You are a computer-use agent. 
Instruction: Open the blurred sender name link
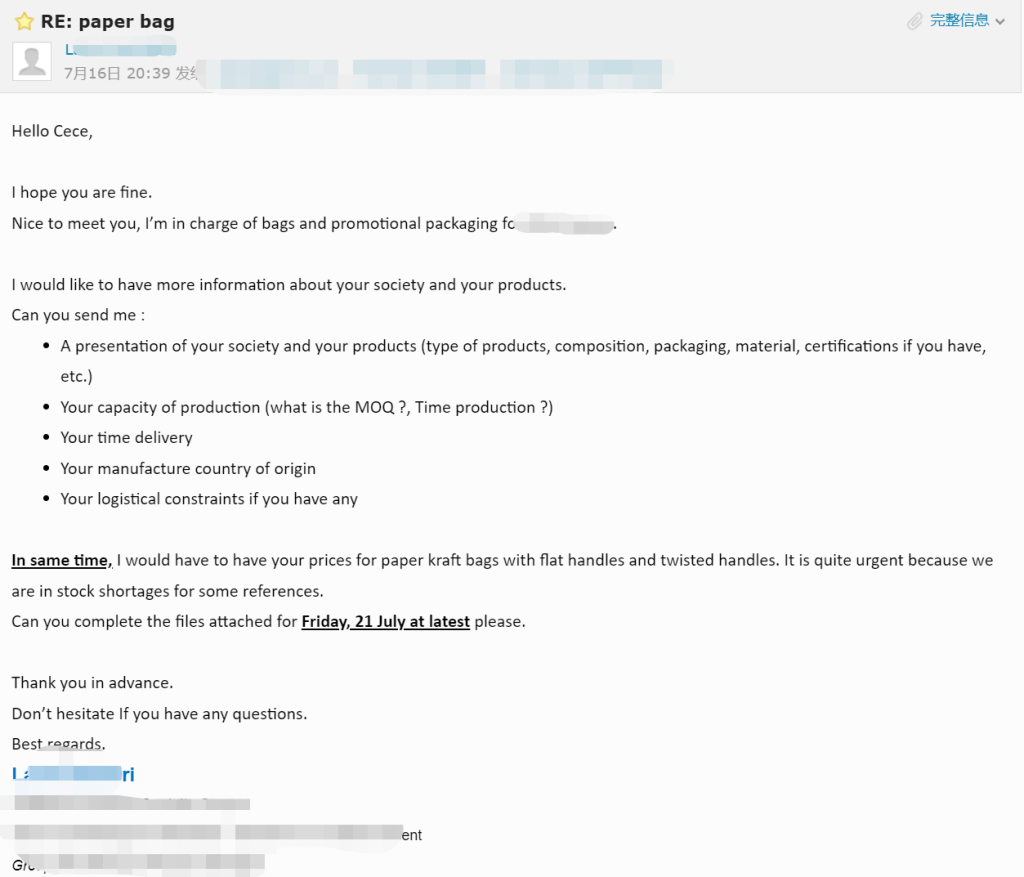120,49
